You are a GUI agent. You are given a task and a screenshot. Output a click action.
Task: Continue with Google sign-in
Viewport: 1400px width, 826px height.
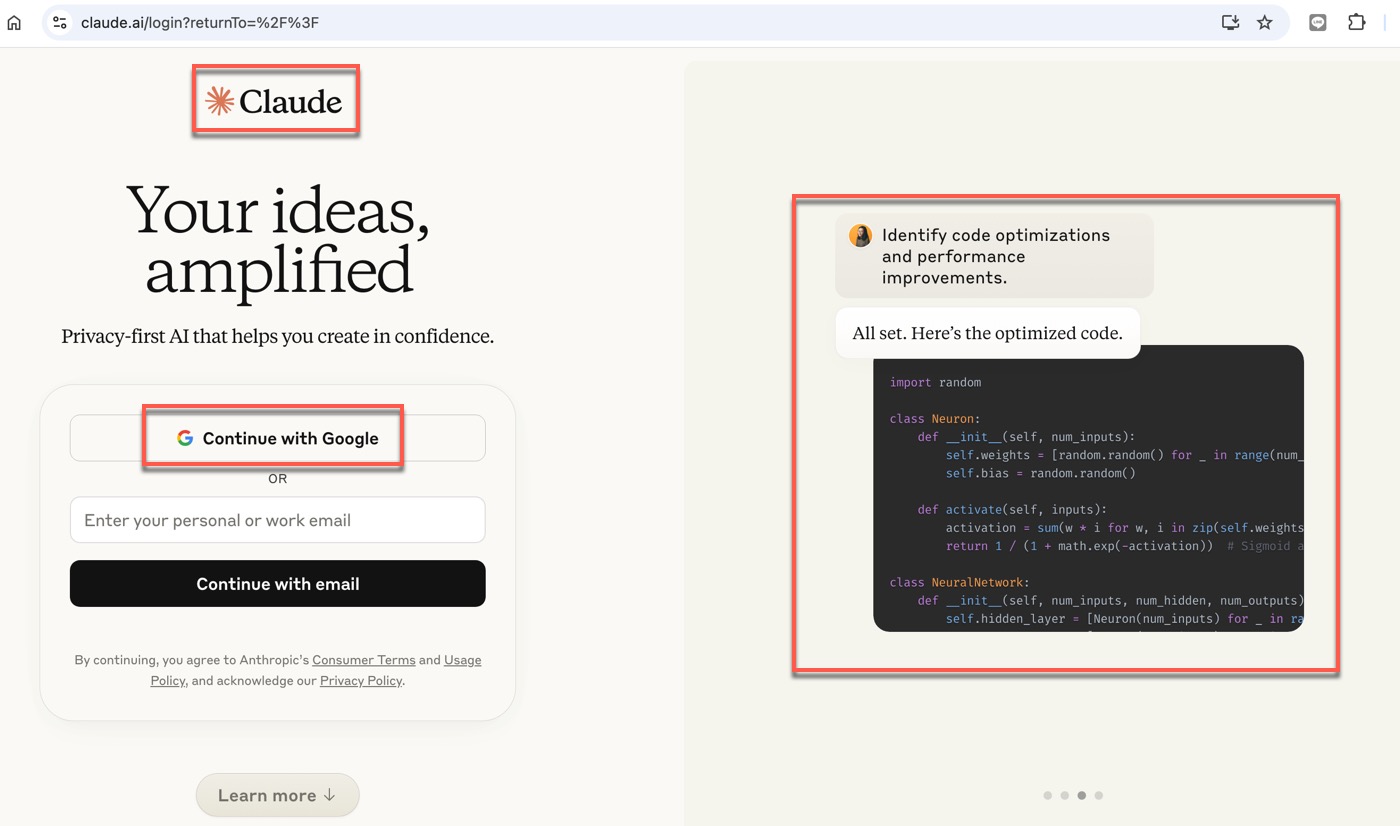tap(277, 438)
